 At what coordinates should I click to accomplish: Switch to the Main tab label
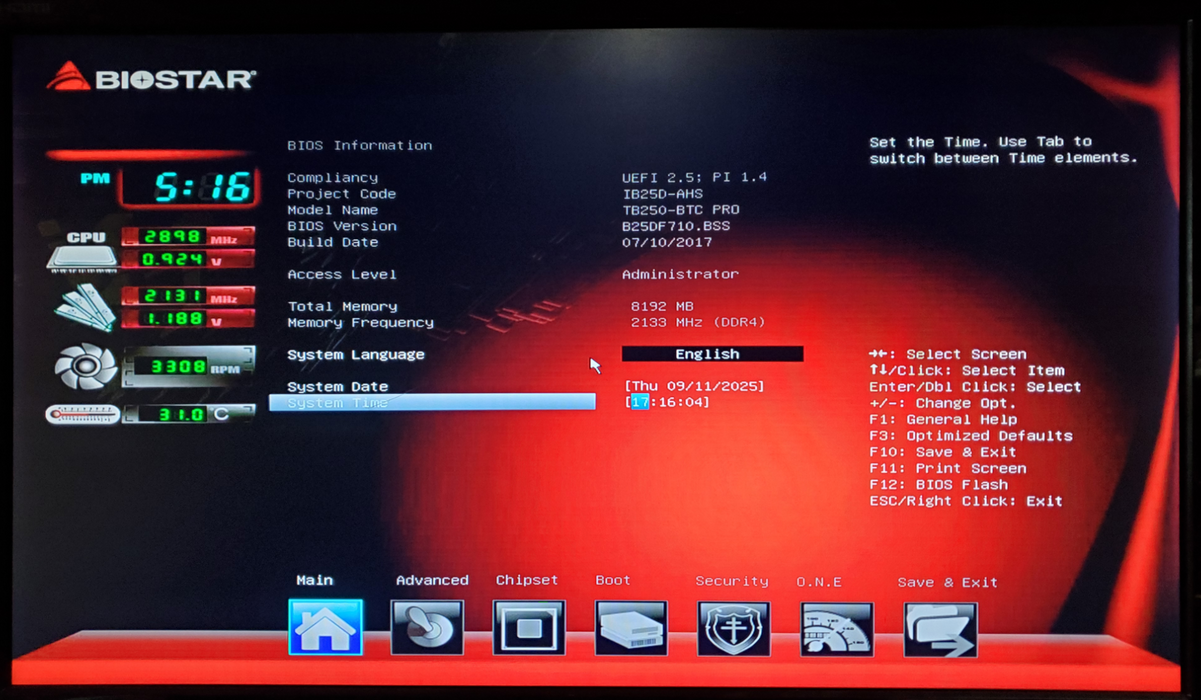click(x=315, y=580)
